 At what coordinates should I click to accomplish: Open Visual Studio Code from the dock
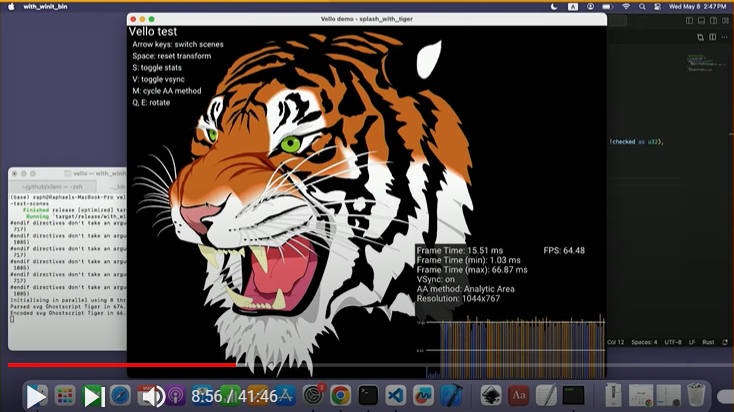(396, 396)
